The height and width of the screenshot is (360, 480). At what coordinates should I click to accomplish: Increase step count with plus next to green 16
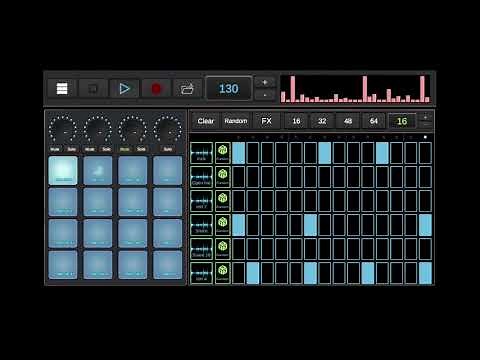coord(425,117)
